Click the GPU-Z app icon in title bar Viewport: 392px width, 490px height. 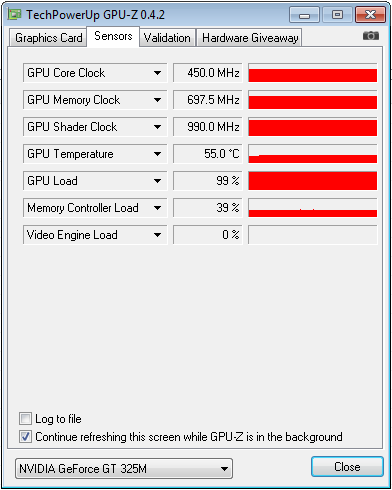(x=14, y=14)
